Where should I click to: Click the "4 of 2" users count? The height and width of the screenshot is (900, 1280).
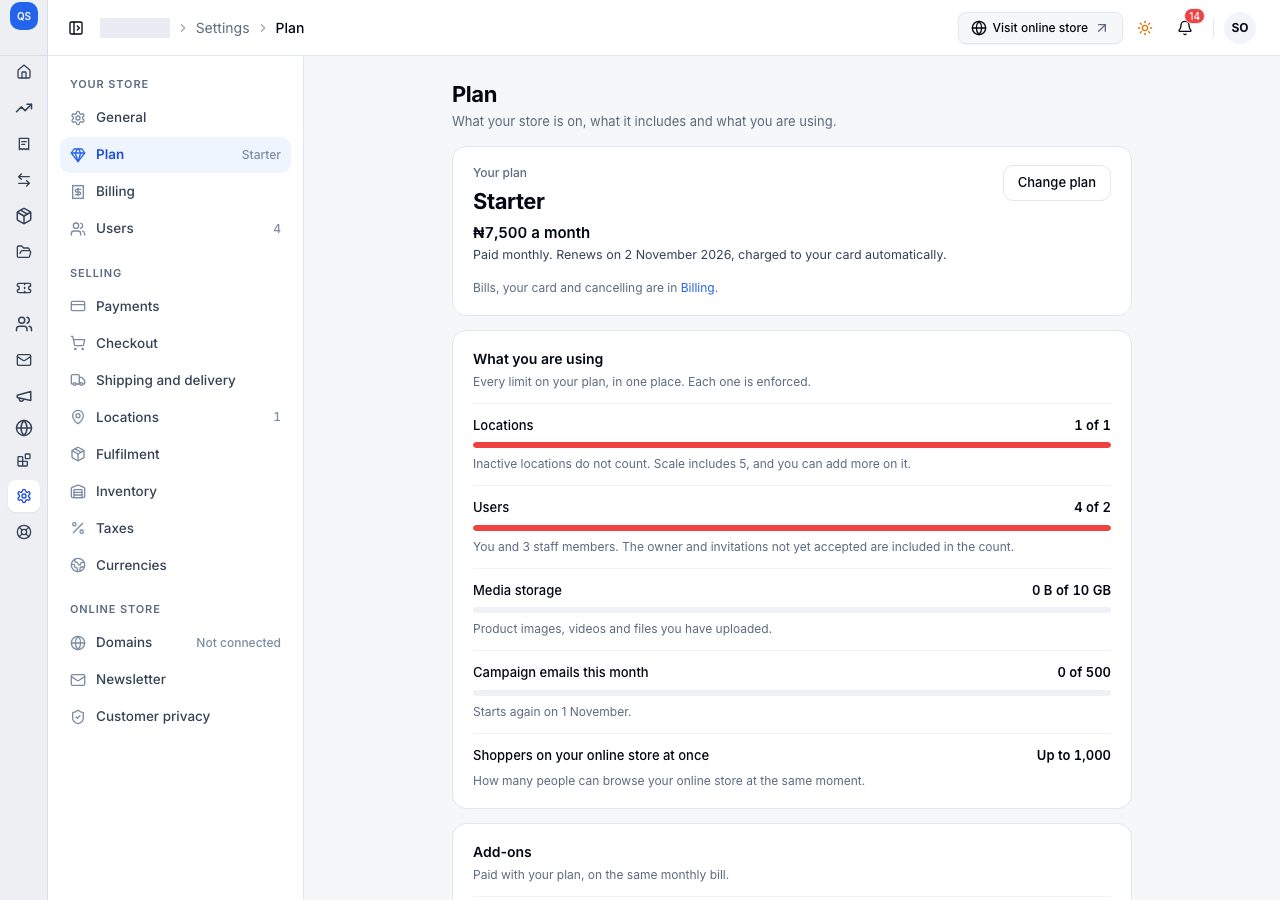click(1092, 508)
